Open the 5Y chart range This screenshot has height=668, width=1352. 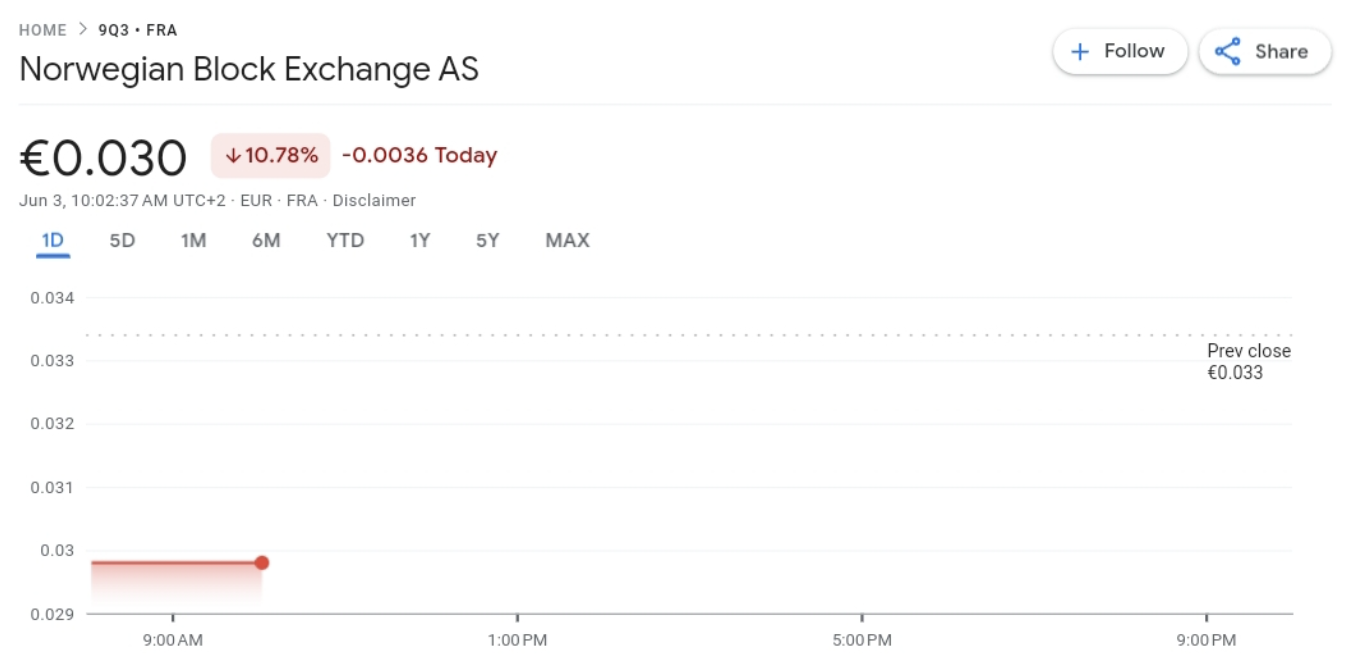pos(488,241)
